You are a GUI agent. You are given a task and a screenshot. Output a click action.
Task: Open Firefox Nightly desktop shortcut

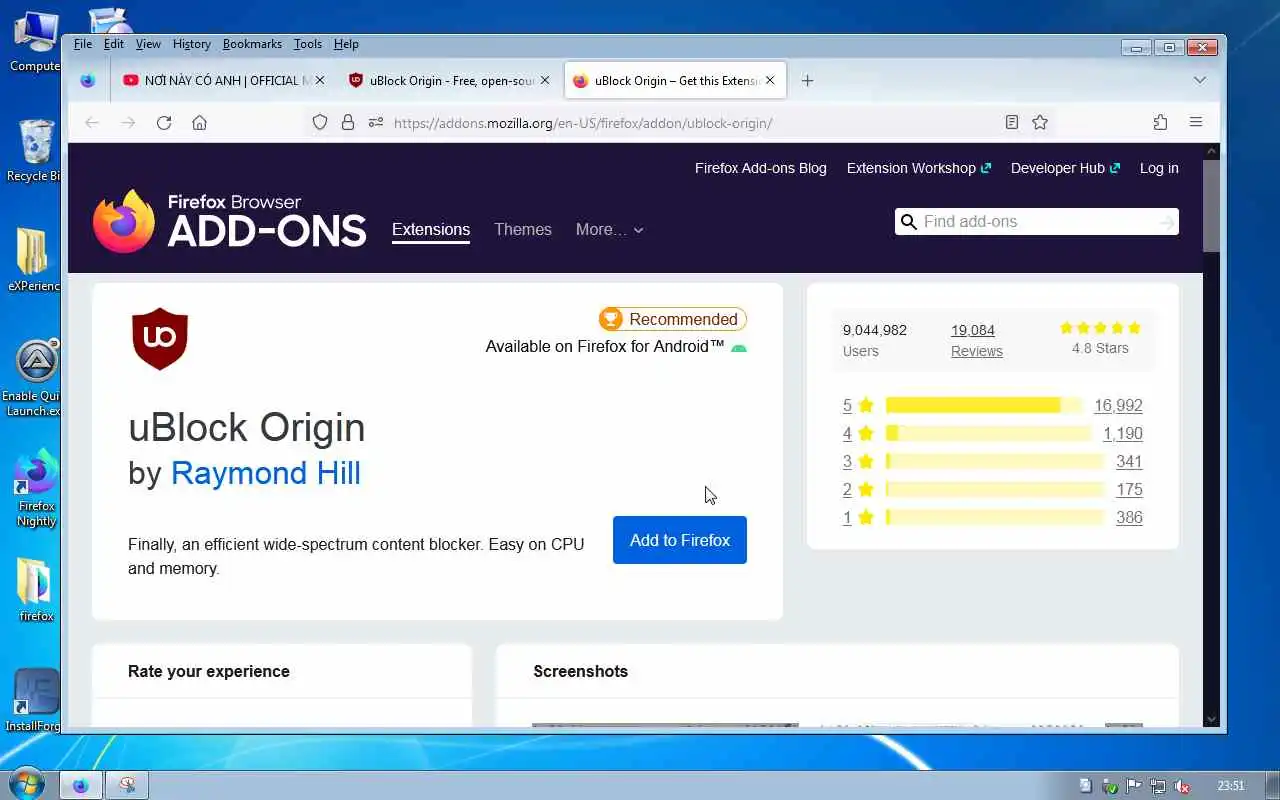pos(36,488)
